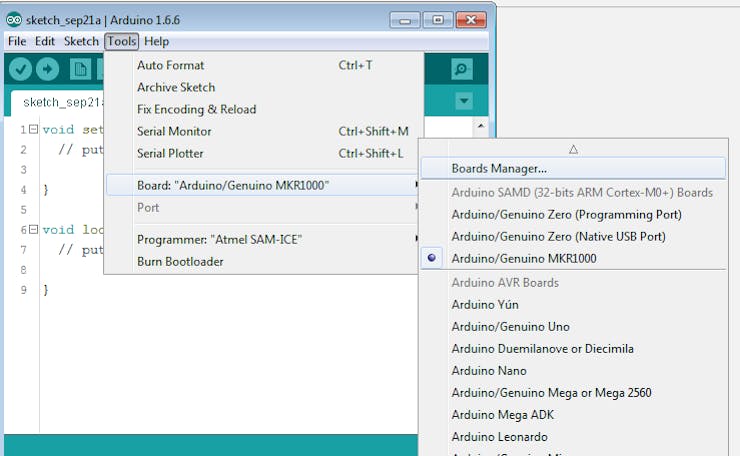The height and width of the screenshot is (456, 740).
Task: Open the grayed Port submenu
Action: 262,208
